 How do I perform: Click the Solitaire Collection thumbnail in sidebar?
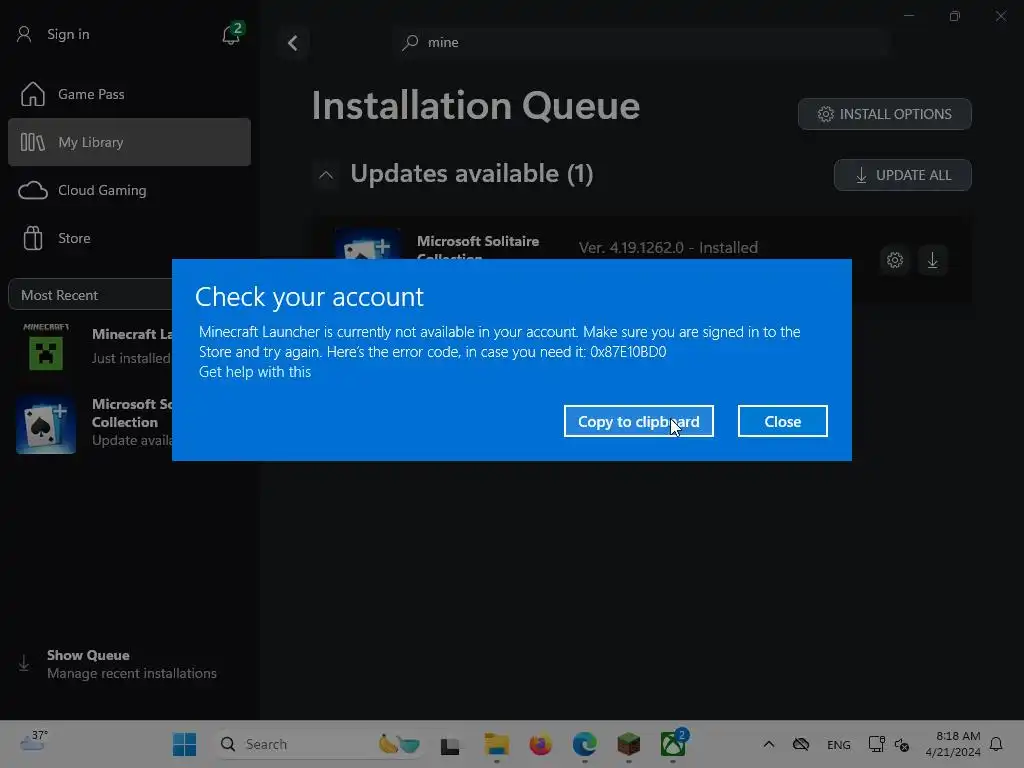pos(46,423)
